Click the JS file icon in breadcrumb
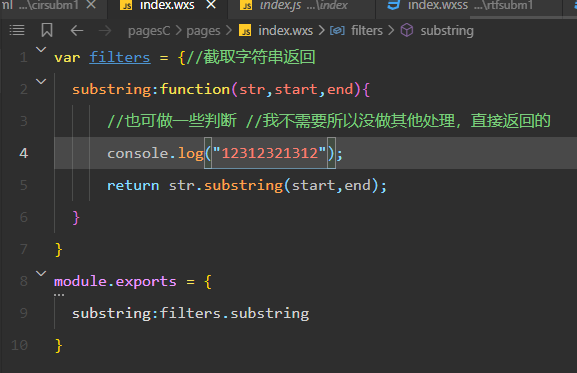577x373 pixels. (245, 31)
